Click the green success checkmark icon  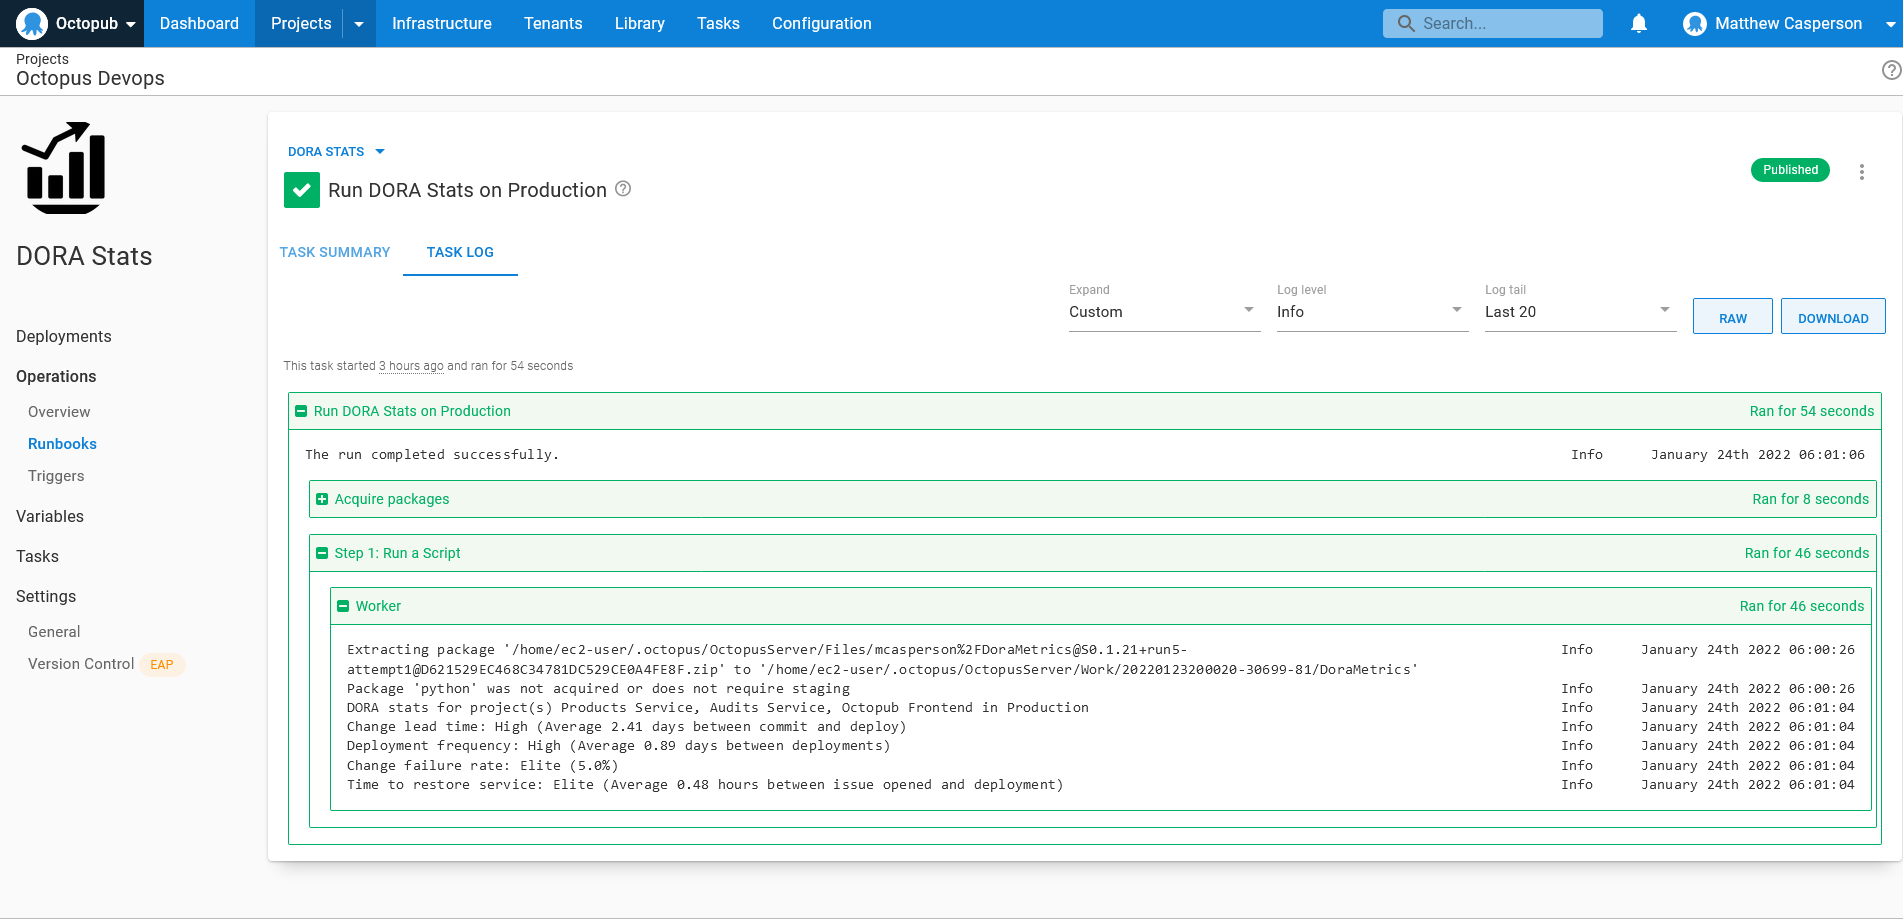tap(302, 190)
